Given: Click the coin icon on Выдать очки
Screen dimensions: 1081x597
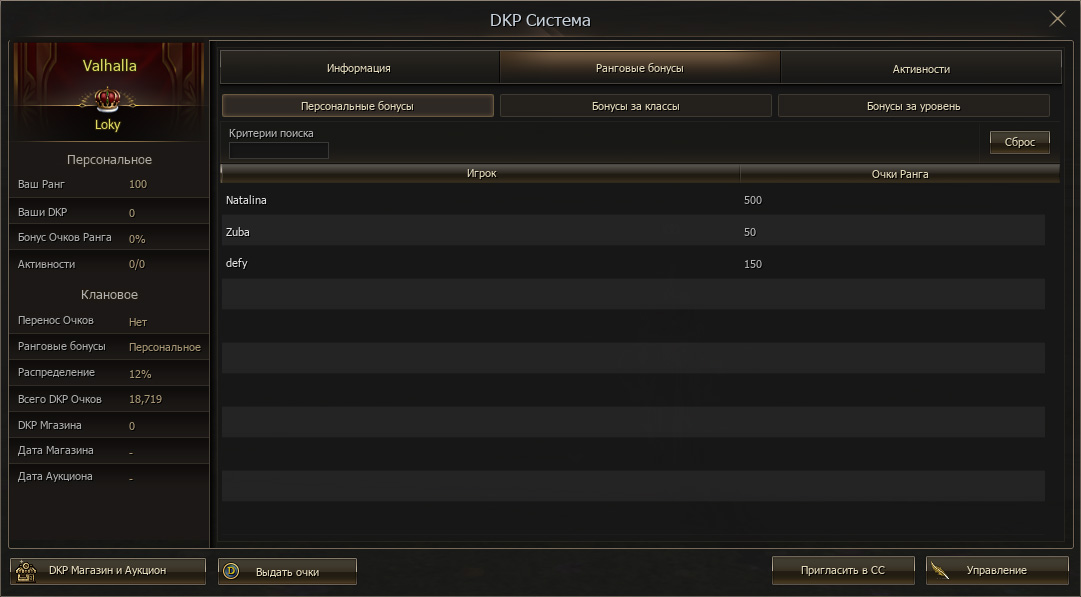Looking at the screenshot, I should 232,571.
